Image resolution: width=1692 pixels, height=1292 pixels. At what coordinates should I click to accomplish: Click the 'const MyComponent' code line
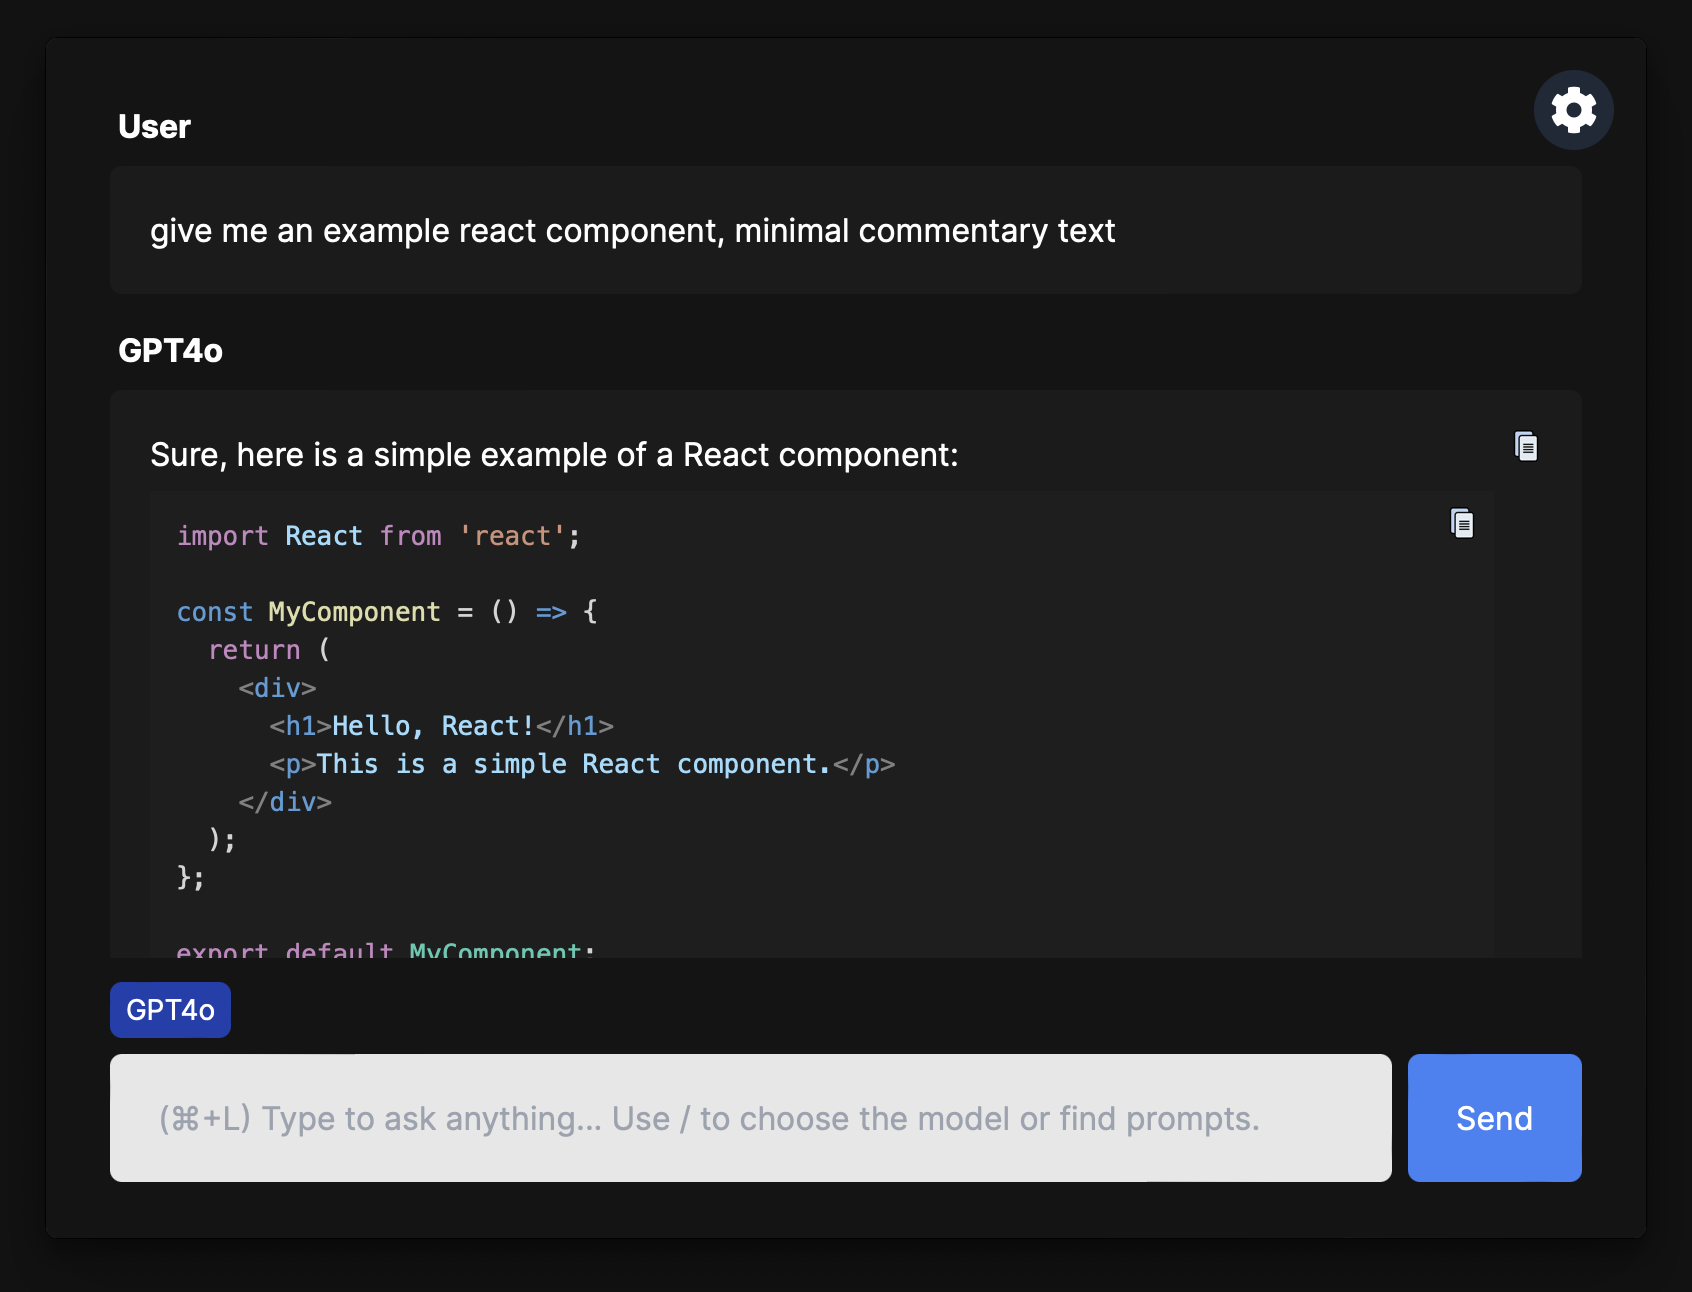click(386, 612)
